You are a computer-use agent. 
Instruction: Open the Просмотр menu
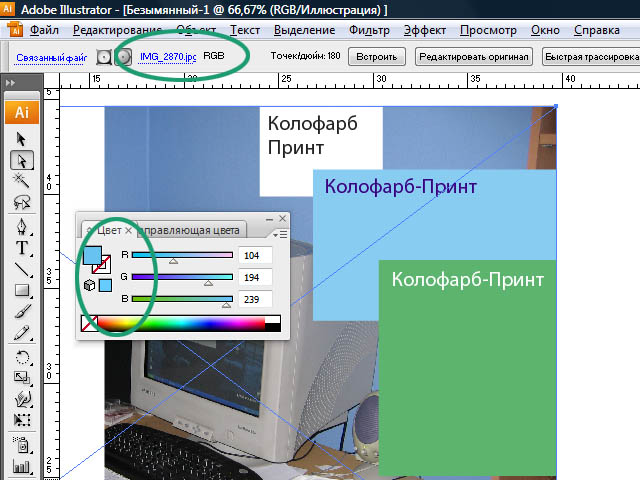[488, 30]
